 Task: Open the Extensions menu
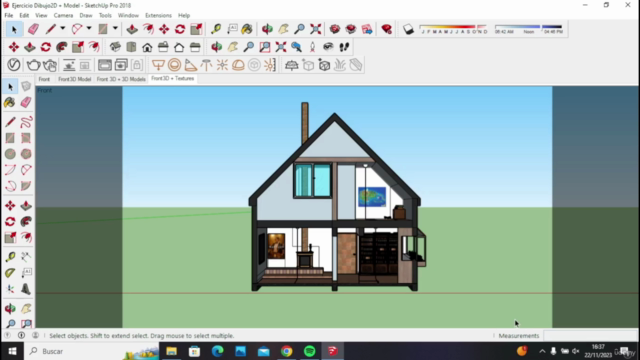[158, 16]
